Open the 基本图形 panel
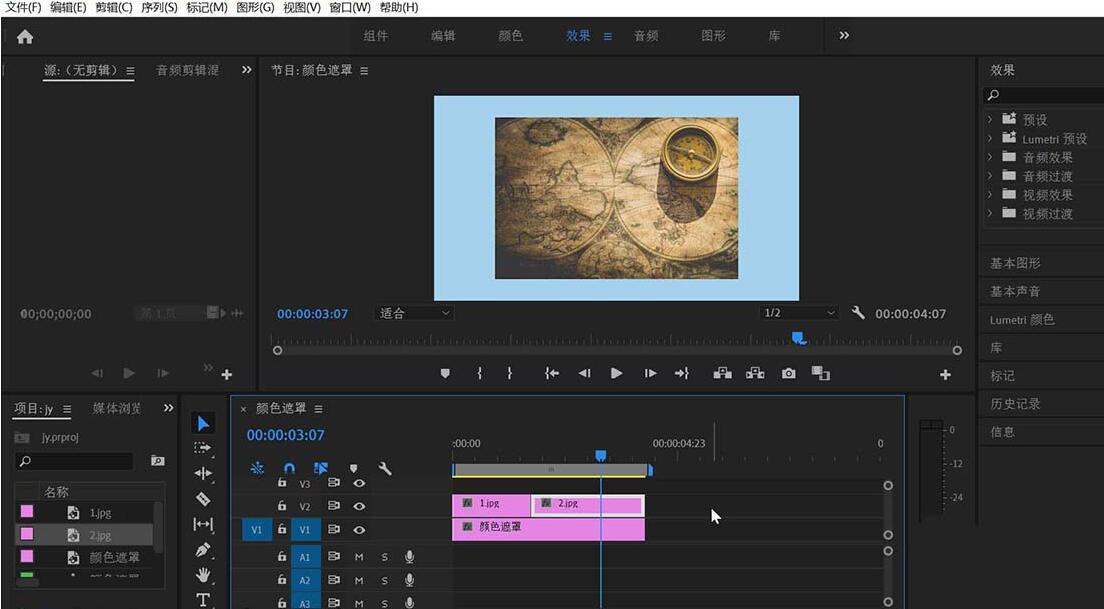1104x609 pixels. 1013,262
